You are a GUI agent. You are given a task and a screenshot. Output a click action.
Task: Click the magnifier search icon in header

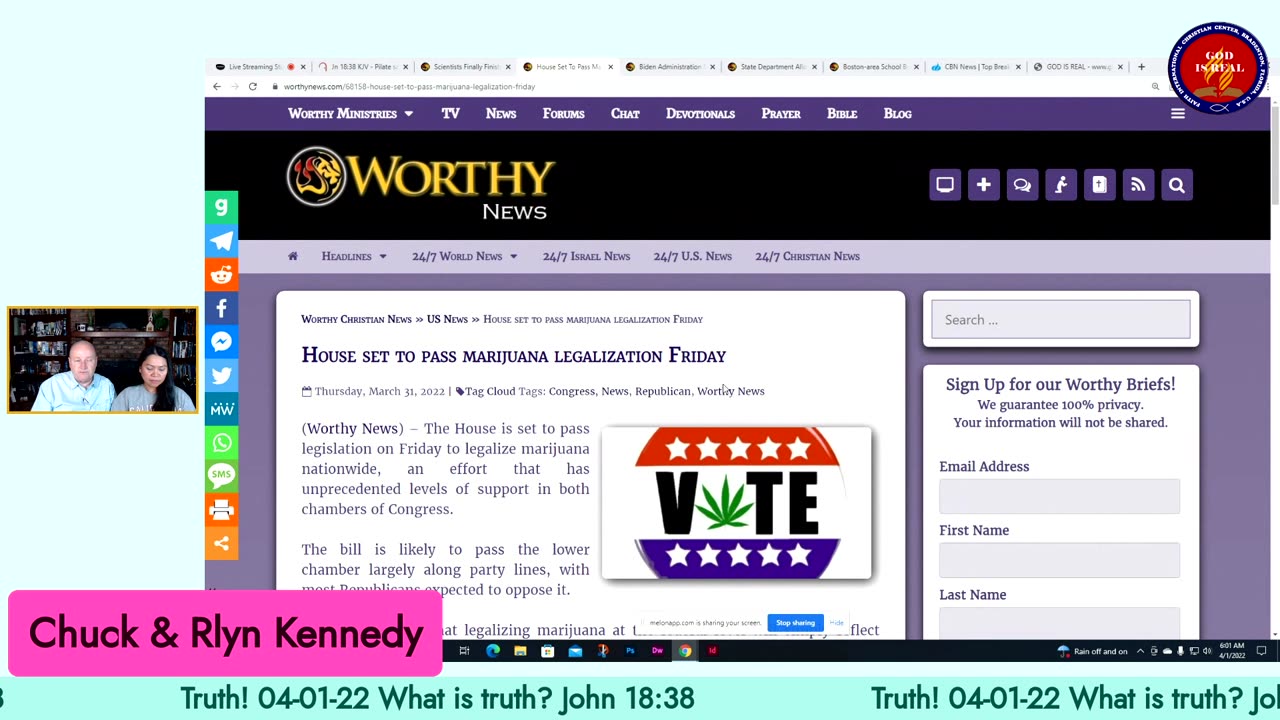[x=1177, y=185]
